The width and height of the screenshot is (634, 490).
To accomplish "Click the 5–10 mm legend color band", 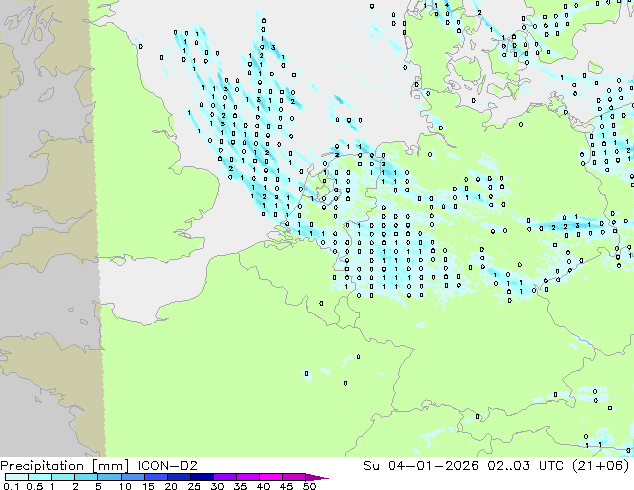I will [111, 477].
